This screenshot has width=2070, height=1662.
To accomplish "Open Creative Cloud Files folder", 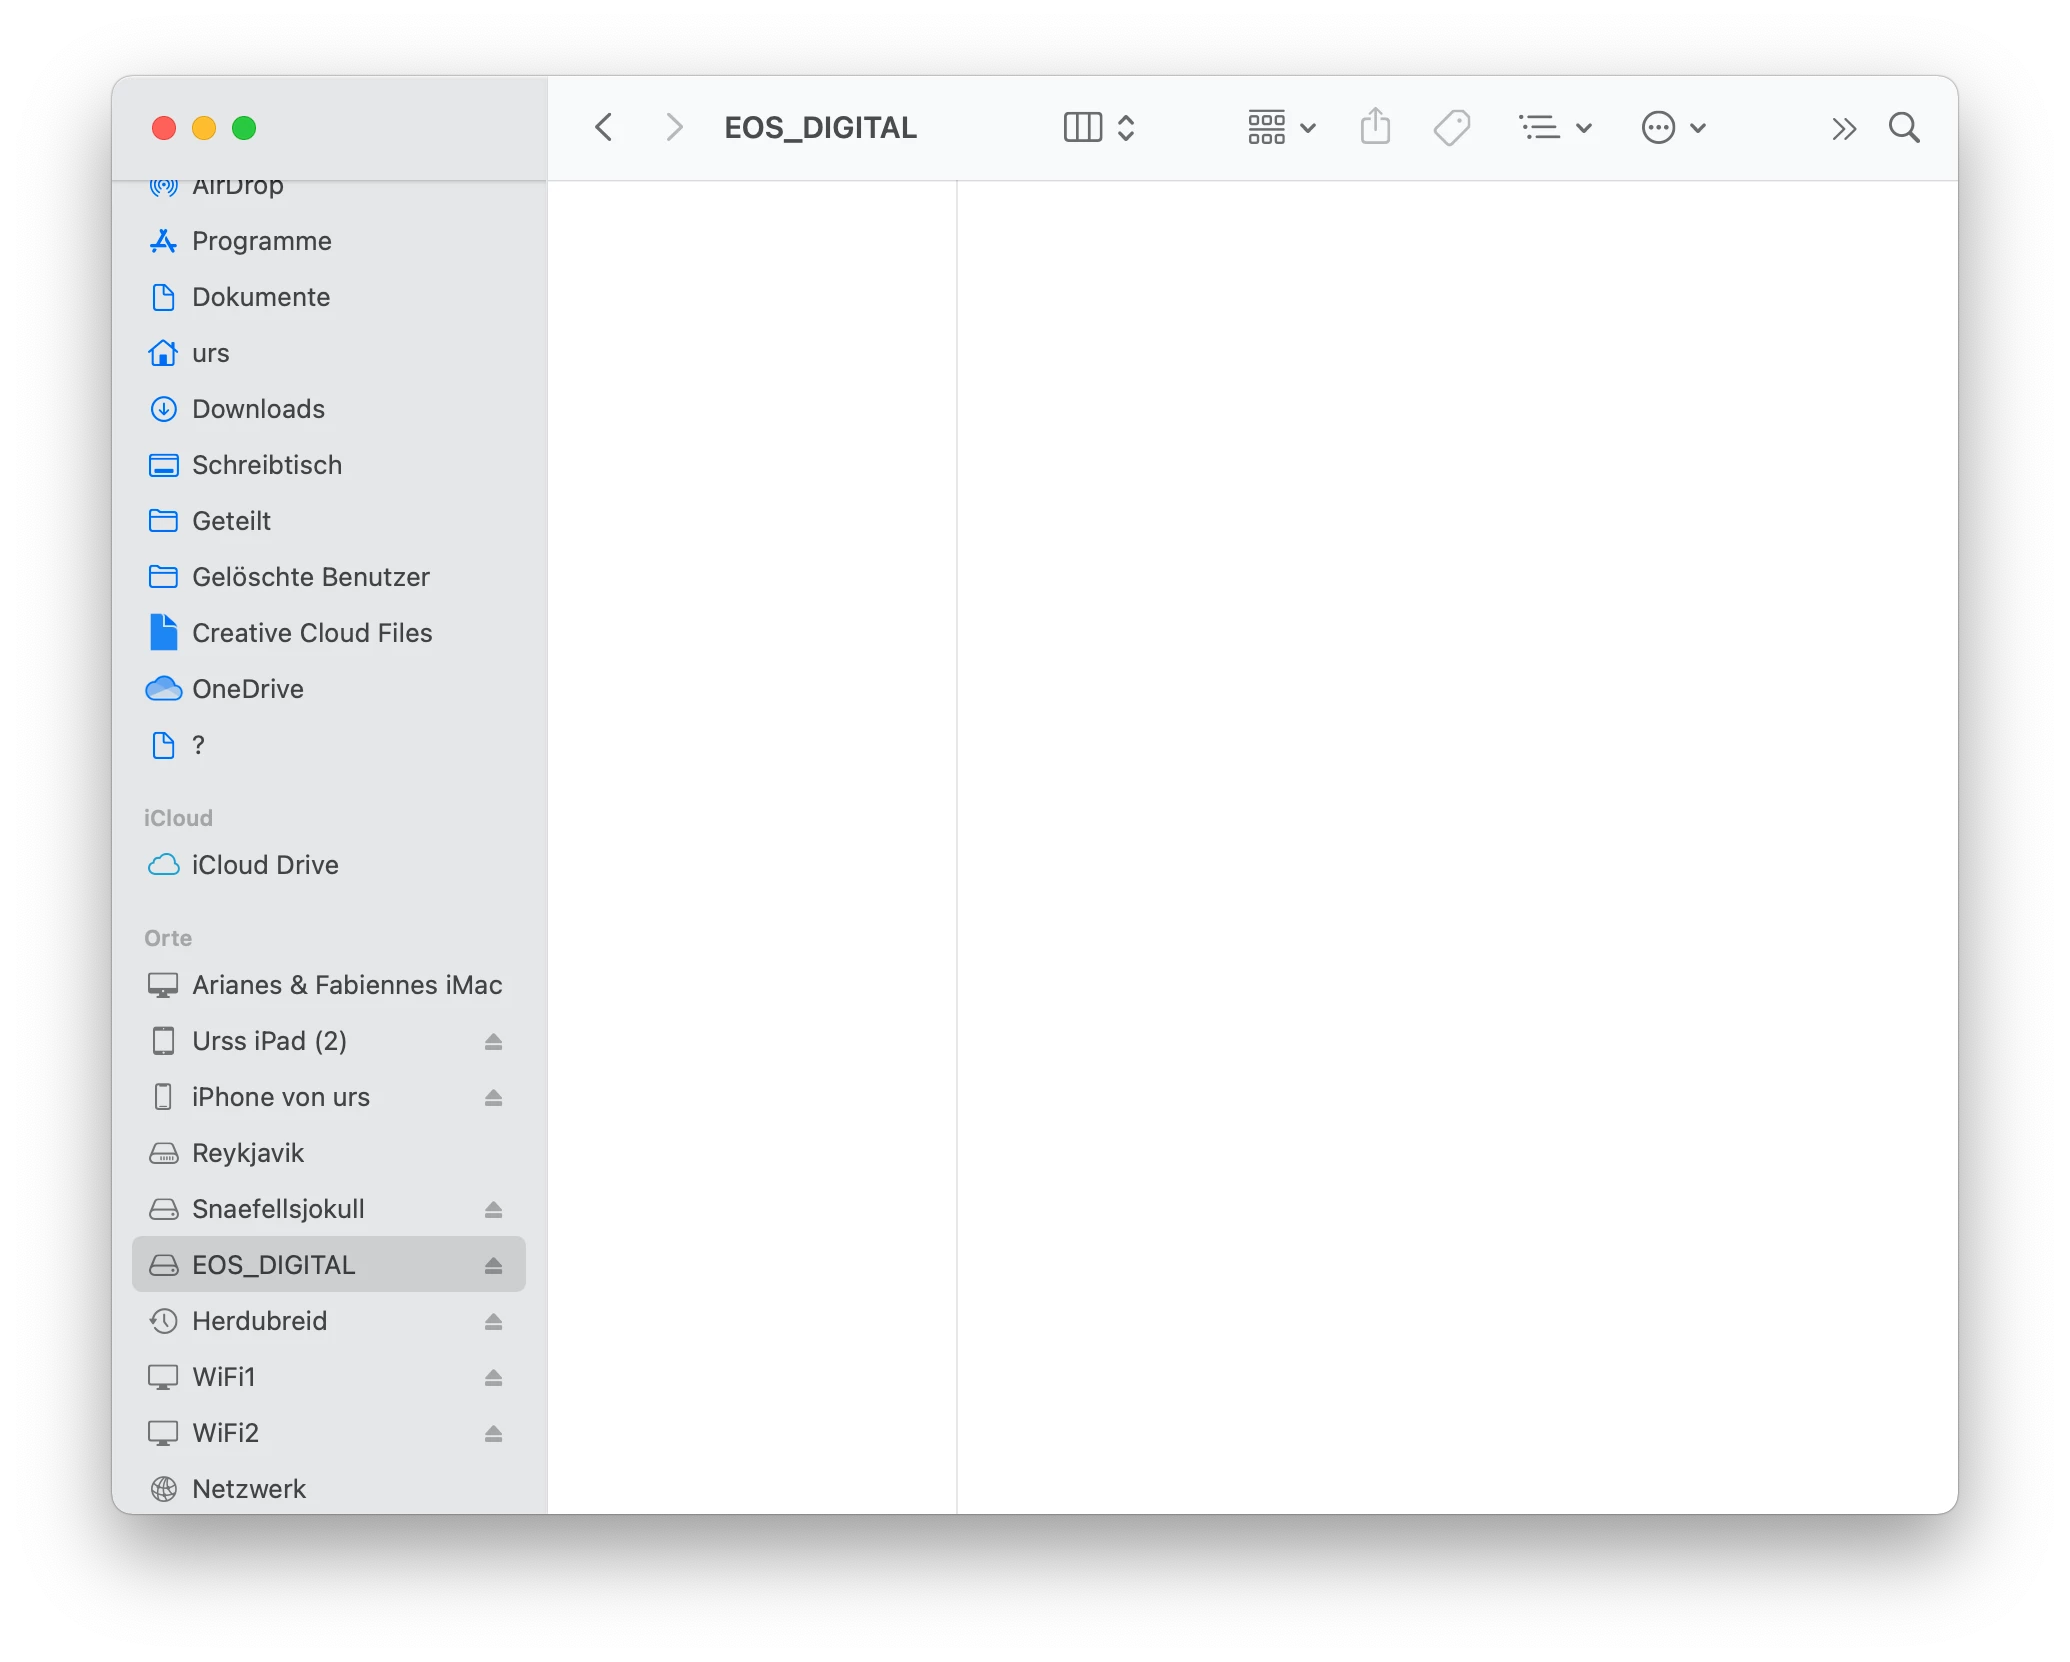I will tap(311, 633).
